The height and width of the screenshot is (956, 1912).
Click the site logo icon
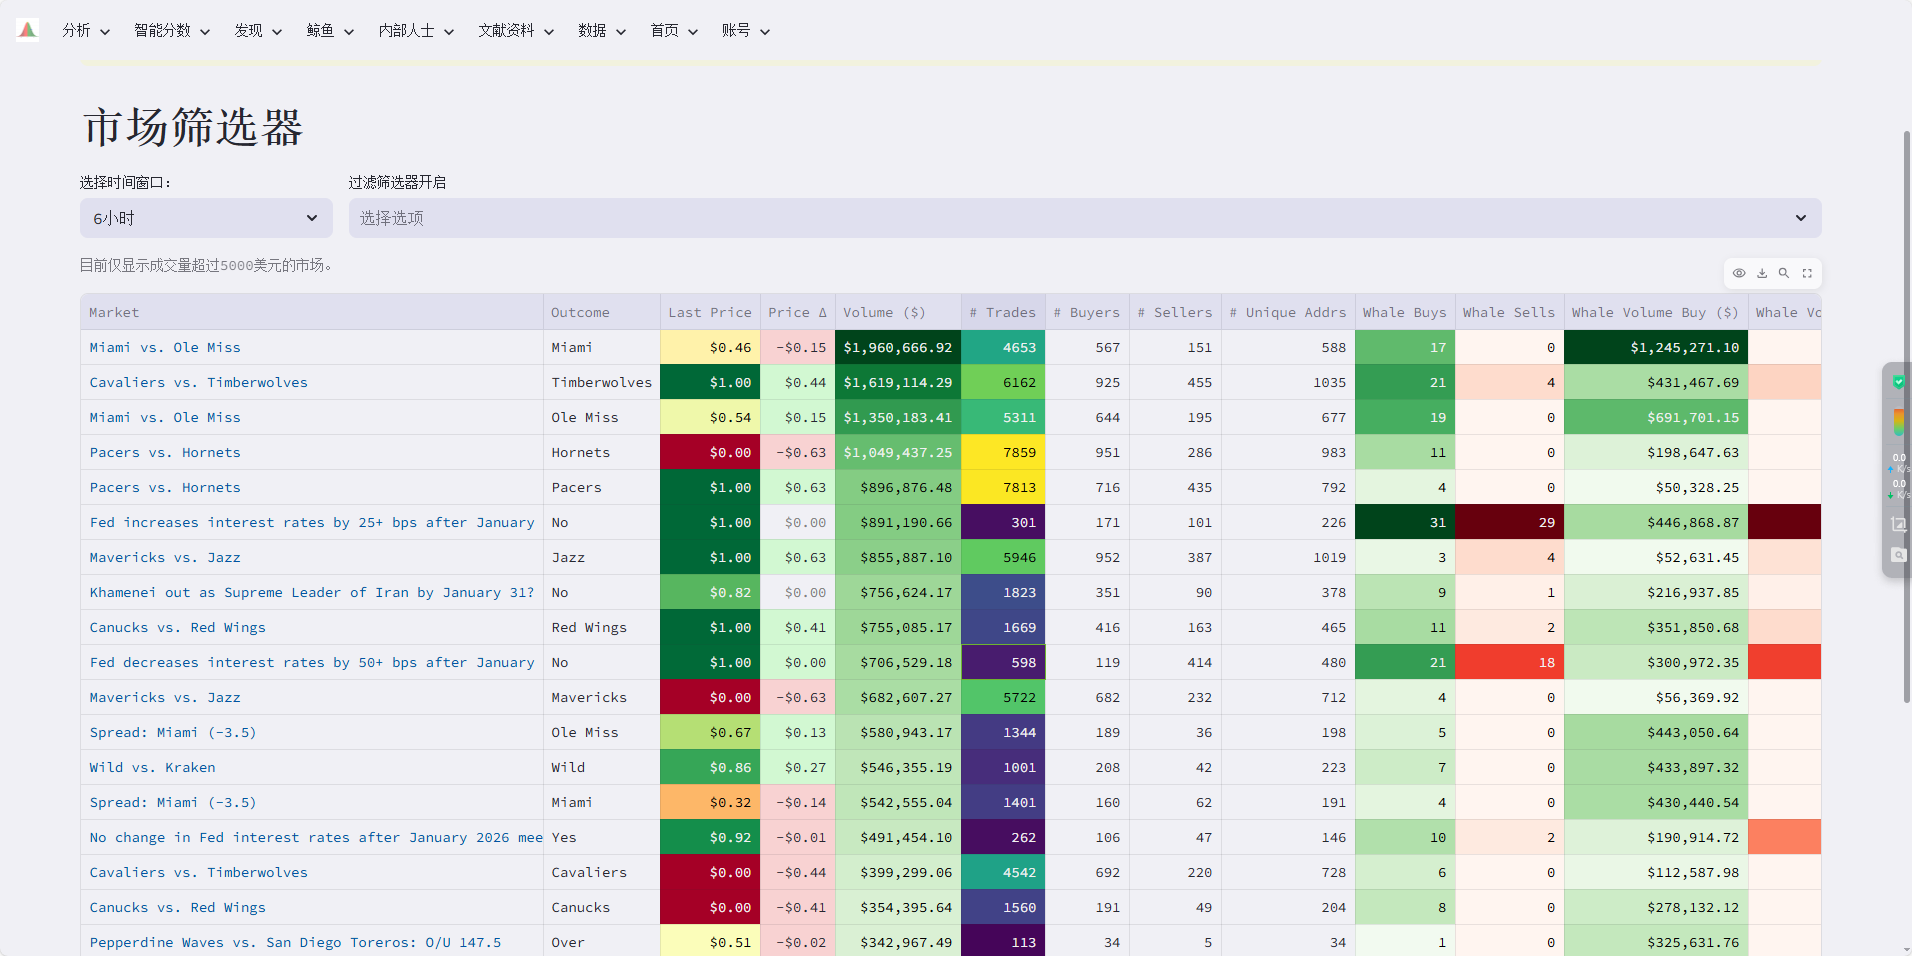point(28,30)
